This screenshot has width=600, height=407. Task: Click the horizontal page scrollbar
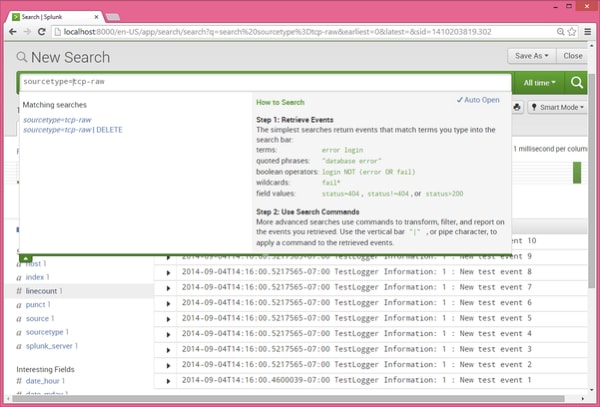288,399
